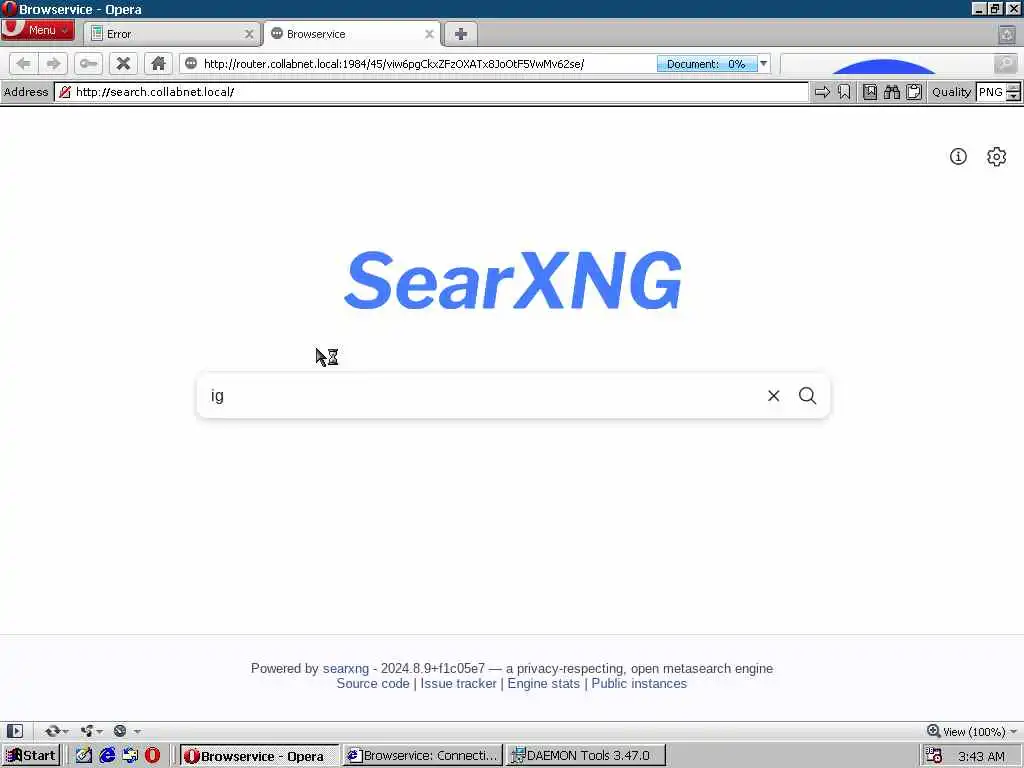Screen dimensions: 1024x768
Task: Click the 3:43 AM taskbar clock
Action: pos(981,756)
